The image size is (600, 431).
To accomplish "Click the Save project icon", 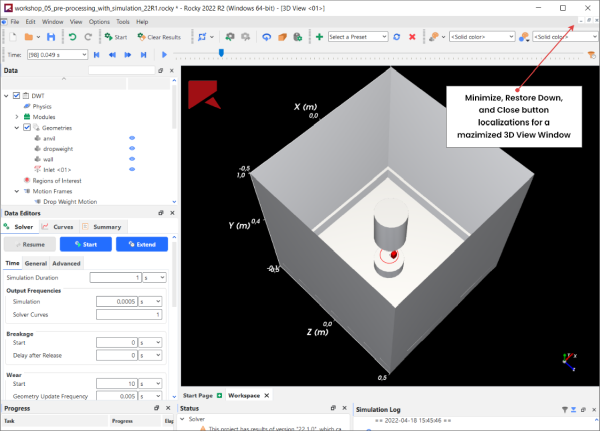I will 51,37.
